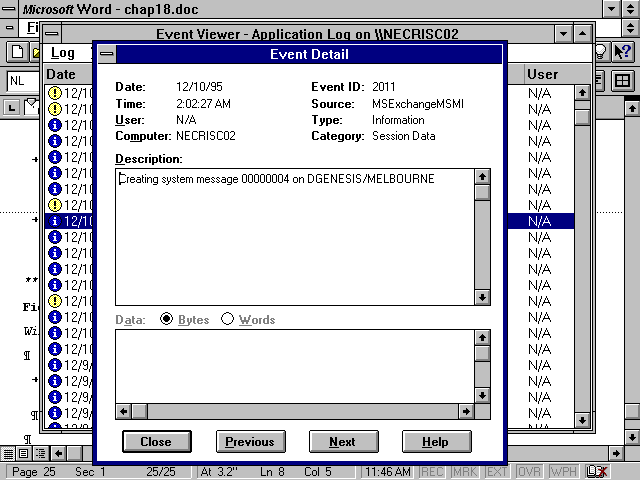Open the Word document control menu box
This screenshot has height=480, width=640.
click(x=9, y=28)
